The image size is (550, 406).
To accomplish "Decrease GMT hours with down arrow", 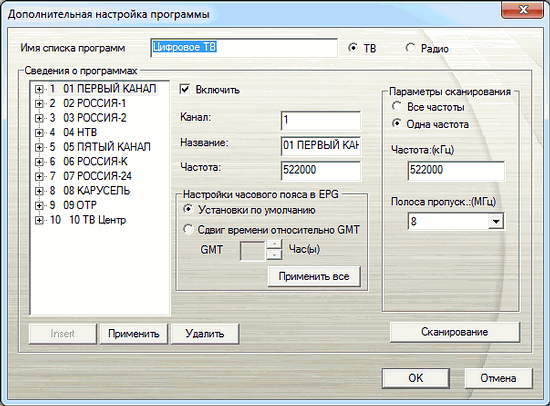I will [274, 255].
